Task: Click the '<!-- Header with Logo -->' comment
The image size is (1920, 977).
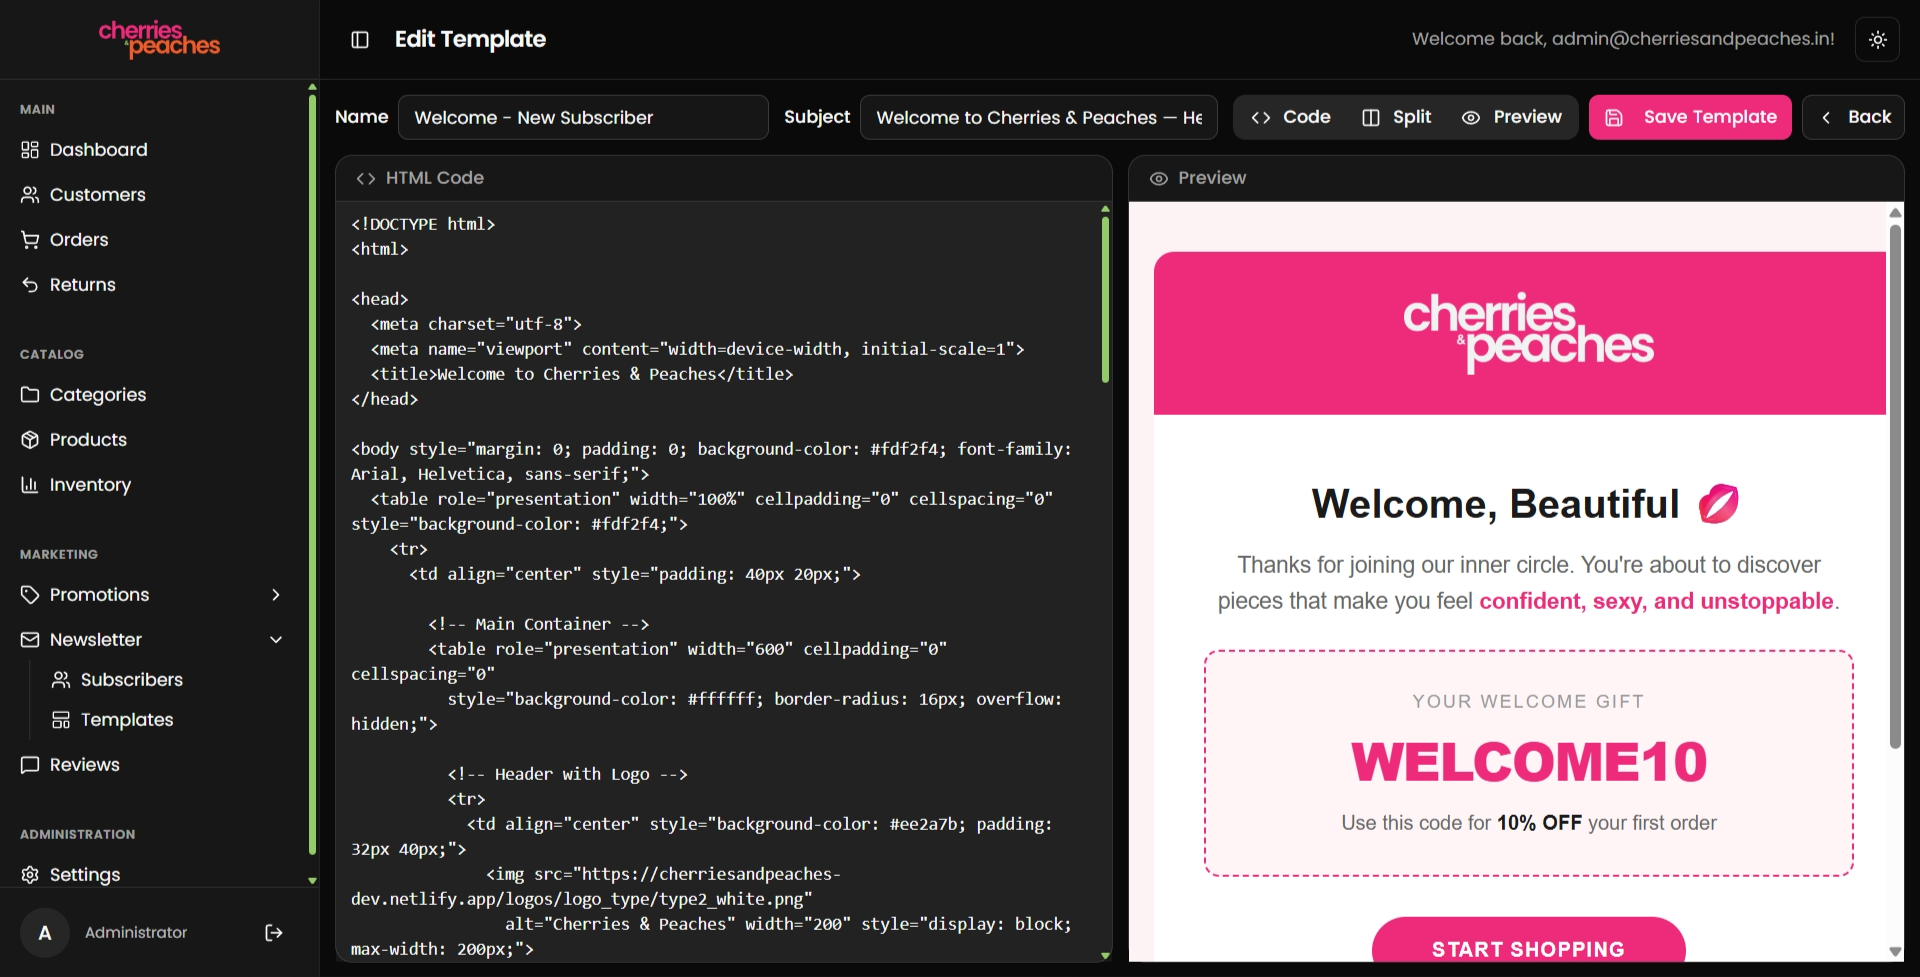Action: pos(567,774)
